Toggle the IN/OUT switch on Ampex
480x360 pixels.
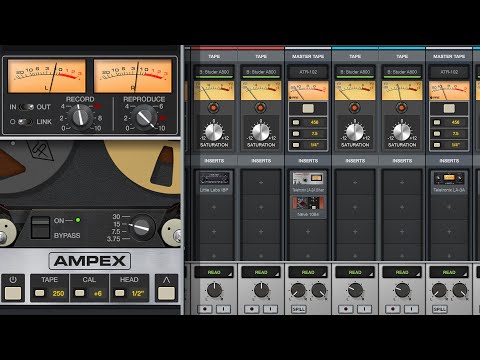pyautogui.click(x=26, y=107)
